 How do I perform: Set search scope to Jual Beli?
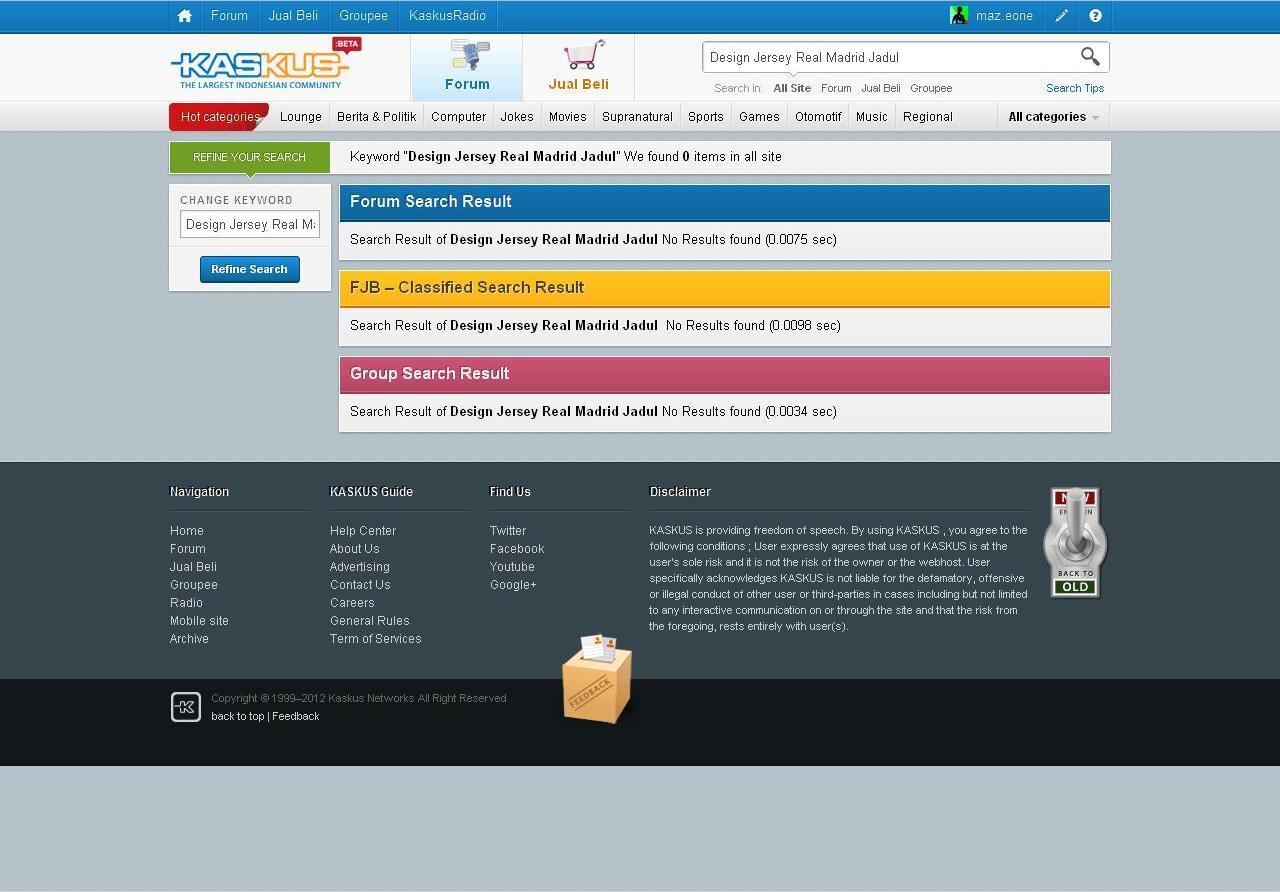coord(880,88)
